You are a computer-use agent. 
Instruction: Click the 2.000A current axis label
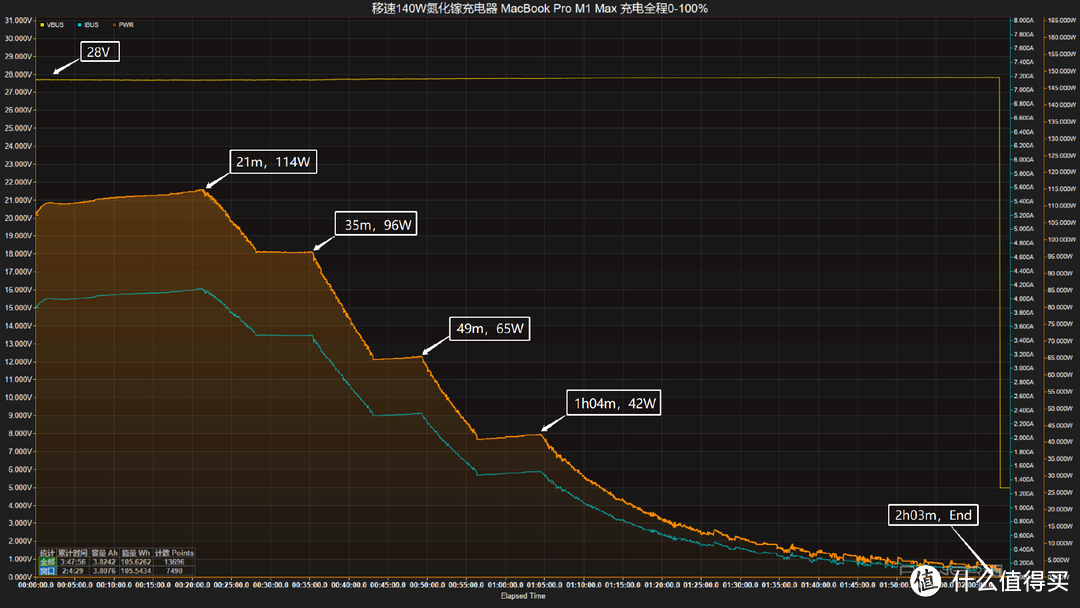click(x=1024, y=438)
